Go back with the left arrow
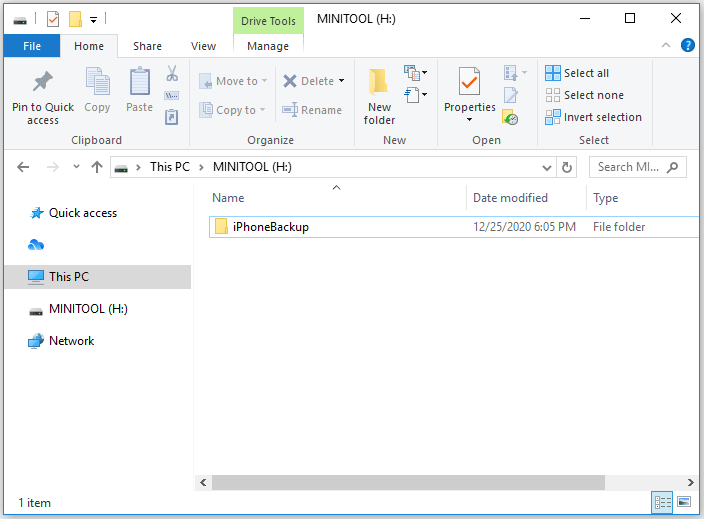This screenshot has height=519, width=704. point(23,167)
